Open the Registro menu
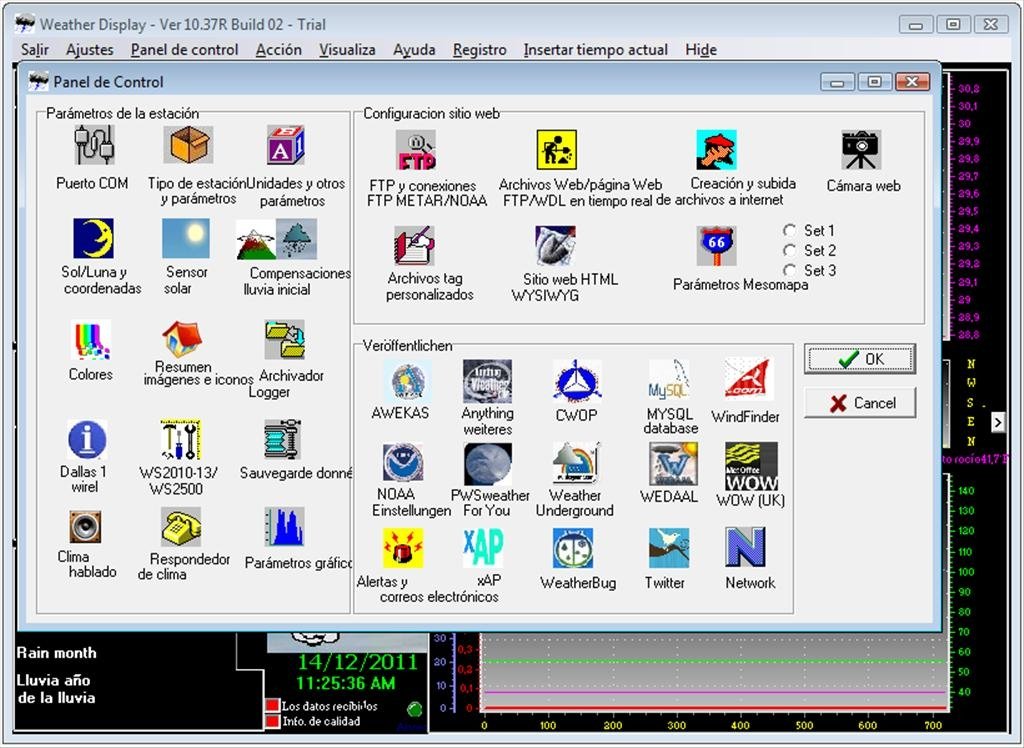Viewport: 1024px width, 748px height. click(480, 50)
